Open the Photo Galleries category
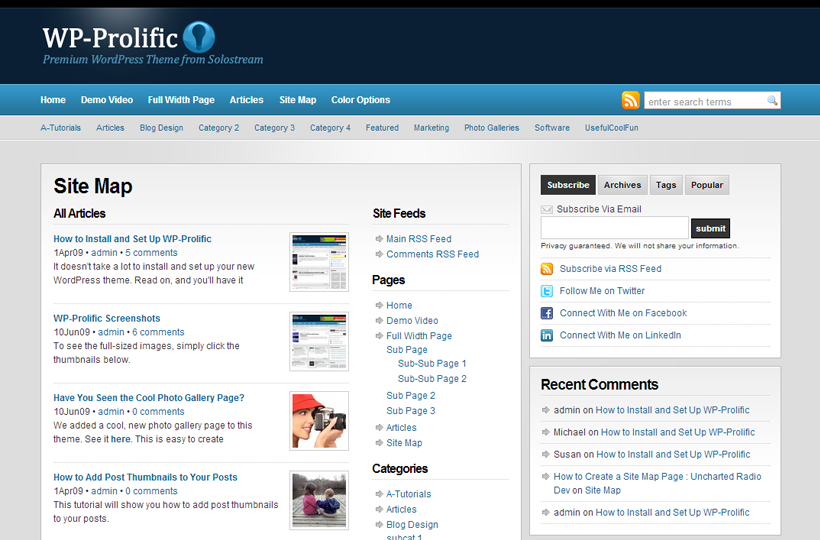The image size is (820, 540). point(492,128)
